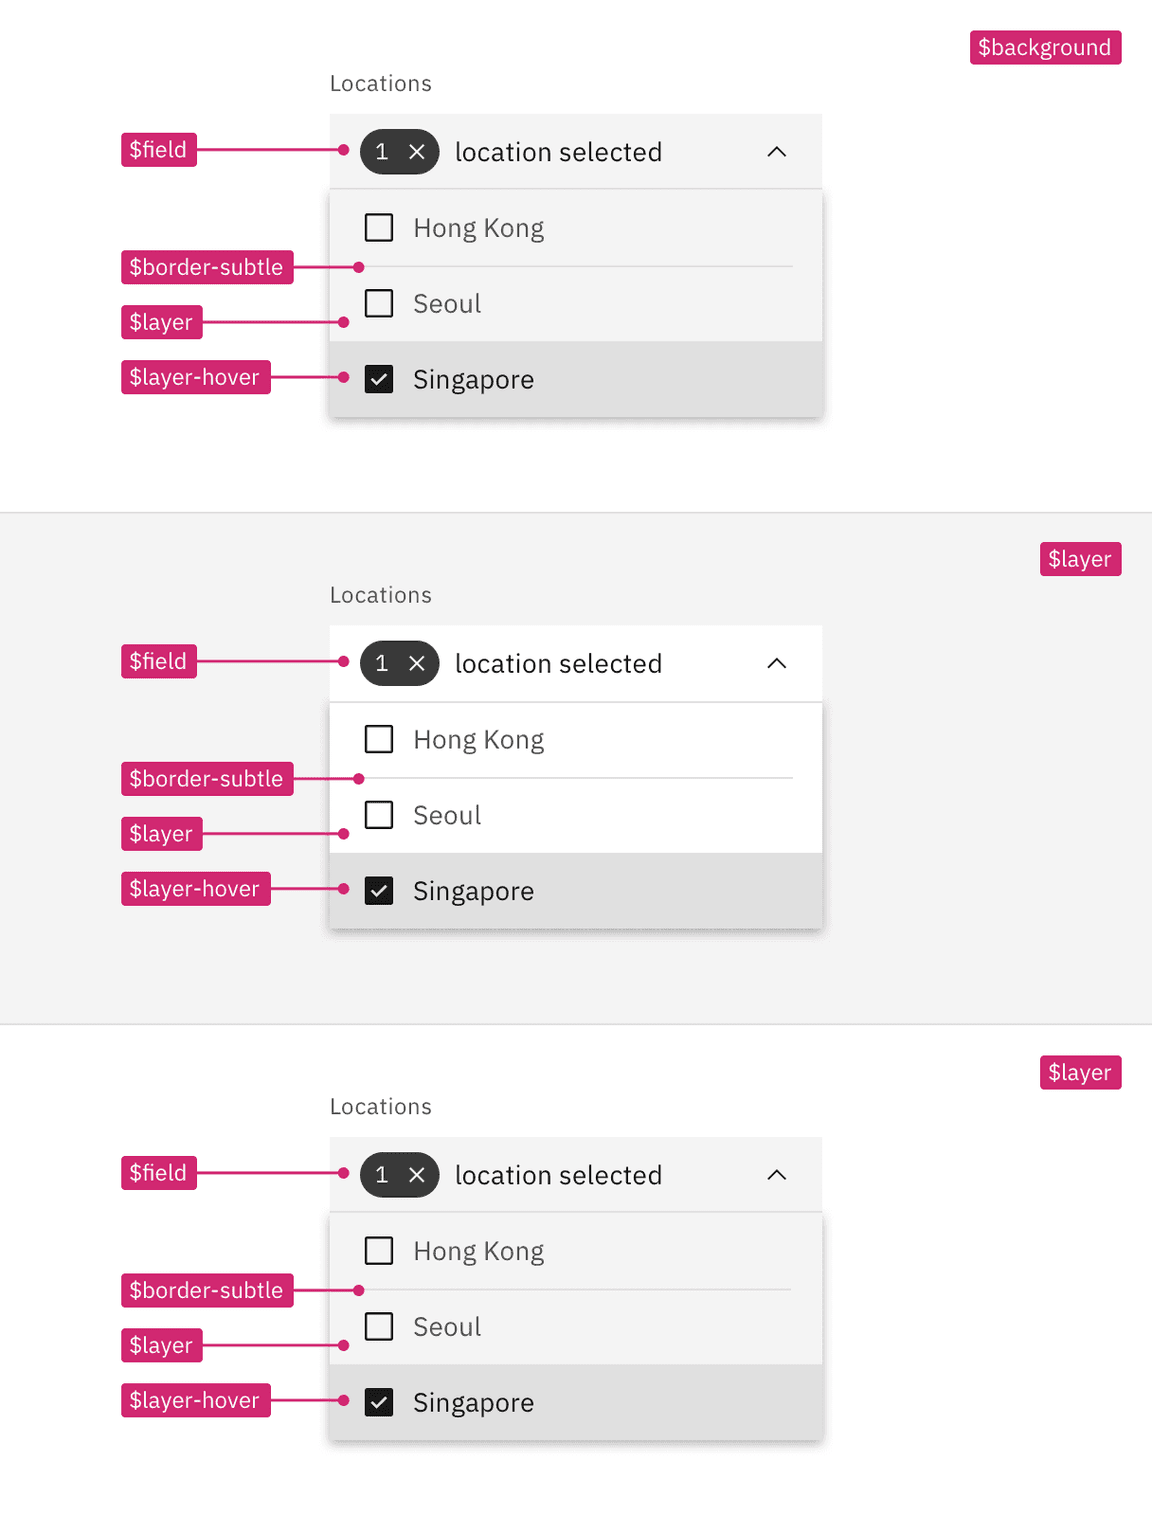Viewport: 1152px width, 1535px height.
Task: Click the $layer-hover annotation label
Action: 195,377
